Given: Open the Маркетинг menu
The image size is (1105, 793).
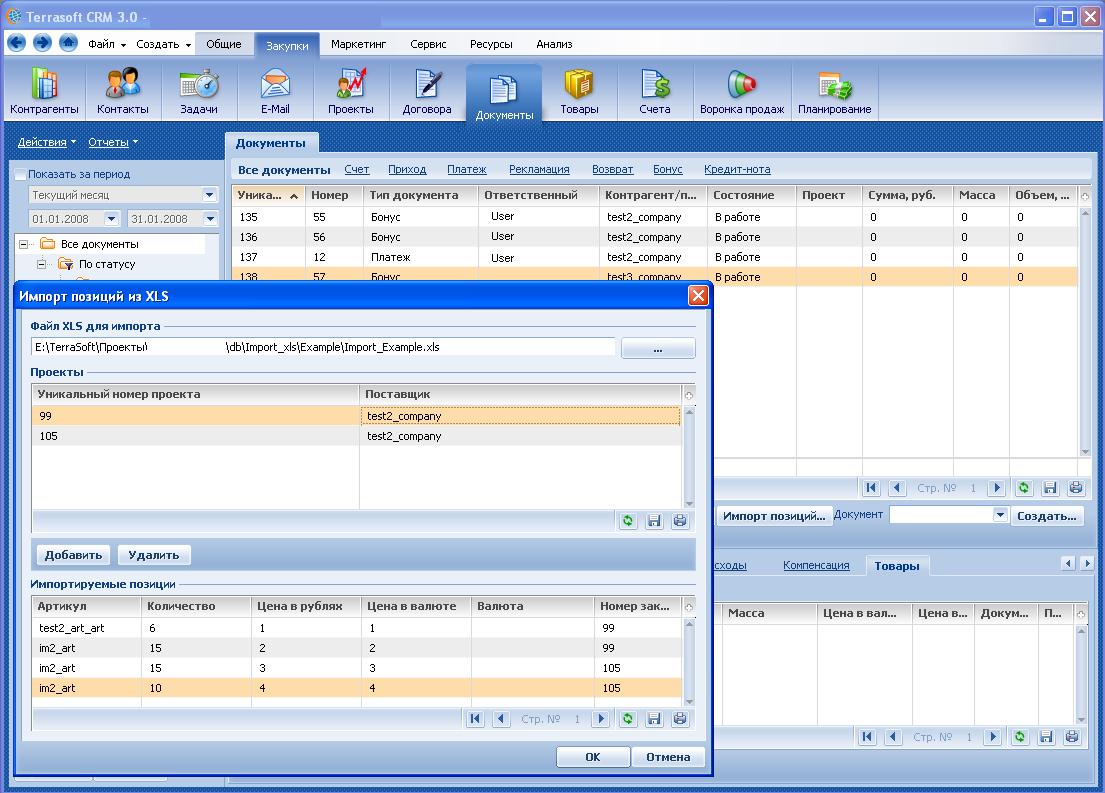Looking at the screenshot, I should pyautogui.click(x=359, y=44).
